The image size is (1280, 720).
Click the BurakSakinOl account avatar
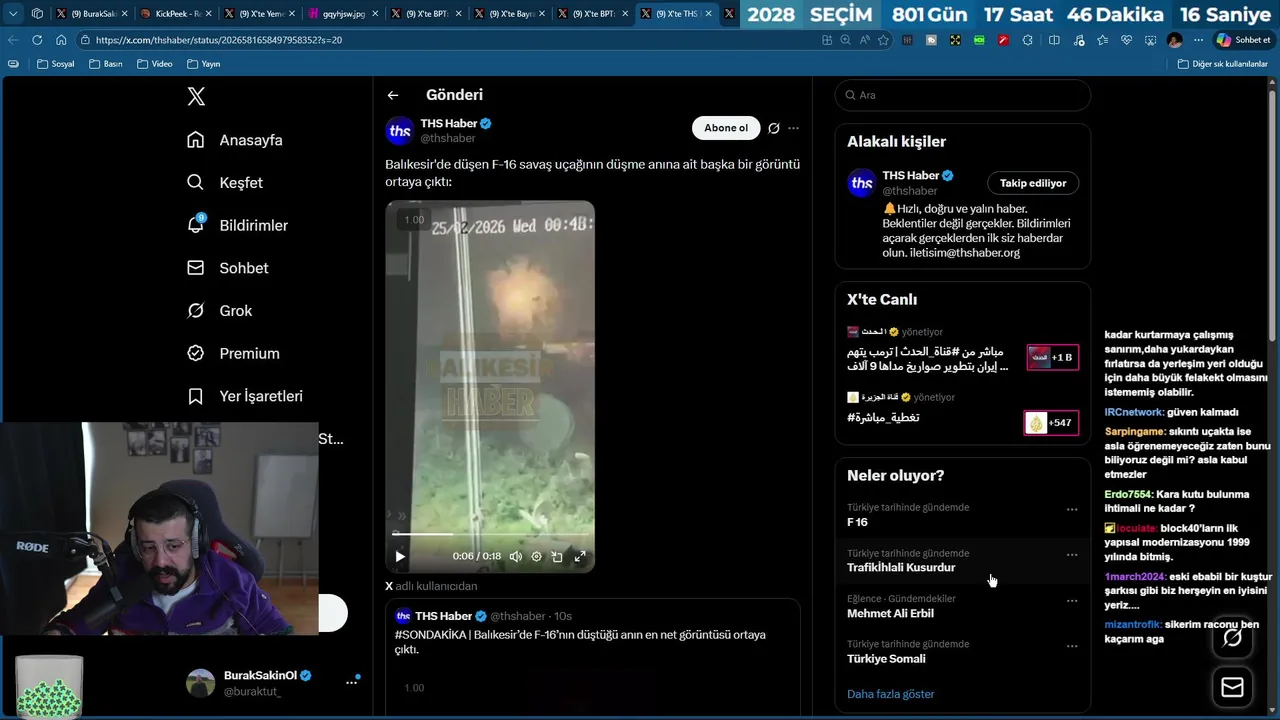pos(201,683)
